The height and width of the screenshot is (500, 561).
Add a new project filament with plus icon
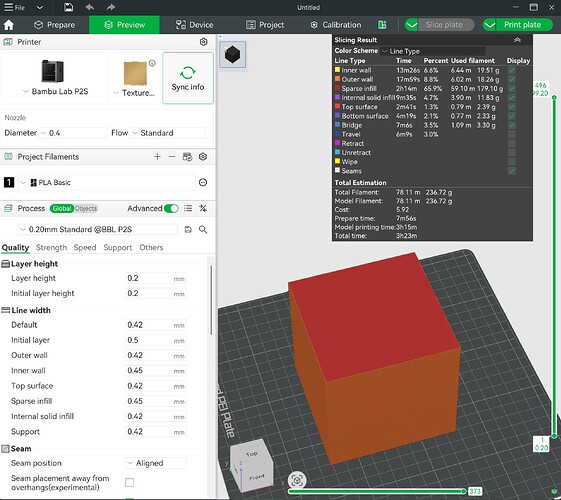[157, 157]
